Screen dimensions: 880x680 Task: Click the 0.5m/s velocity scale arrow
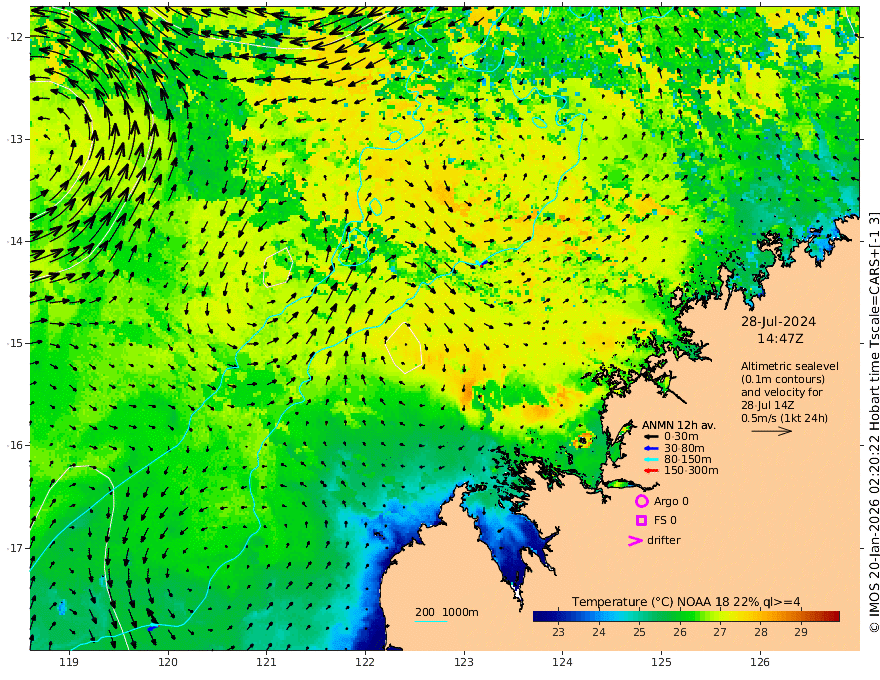coord(772,431)
